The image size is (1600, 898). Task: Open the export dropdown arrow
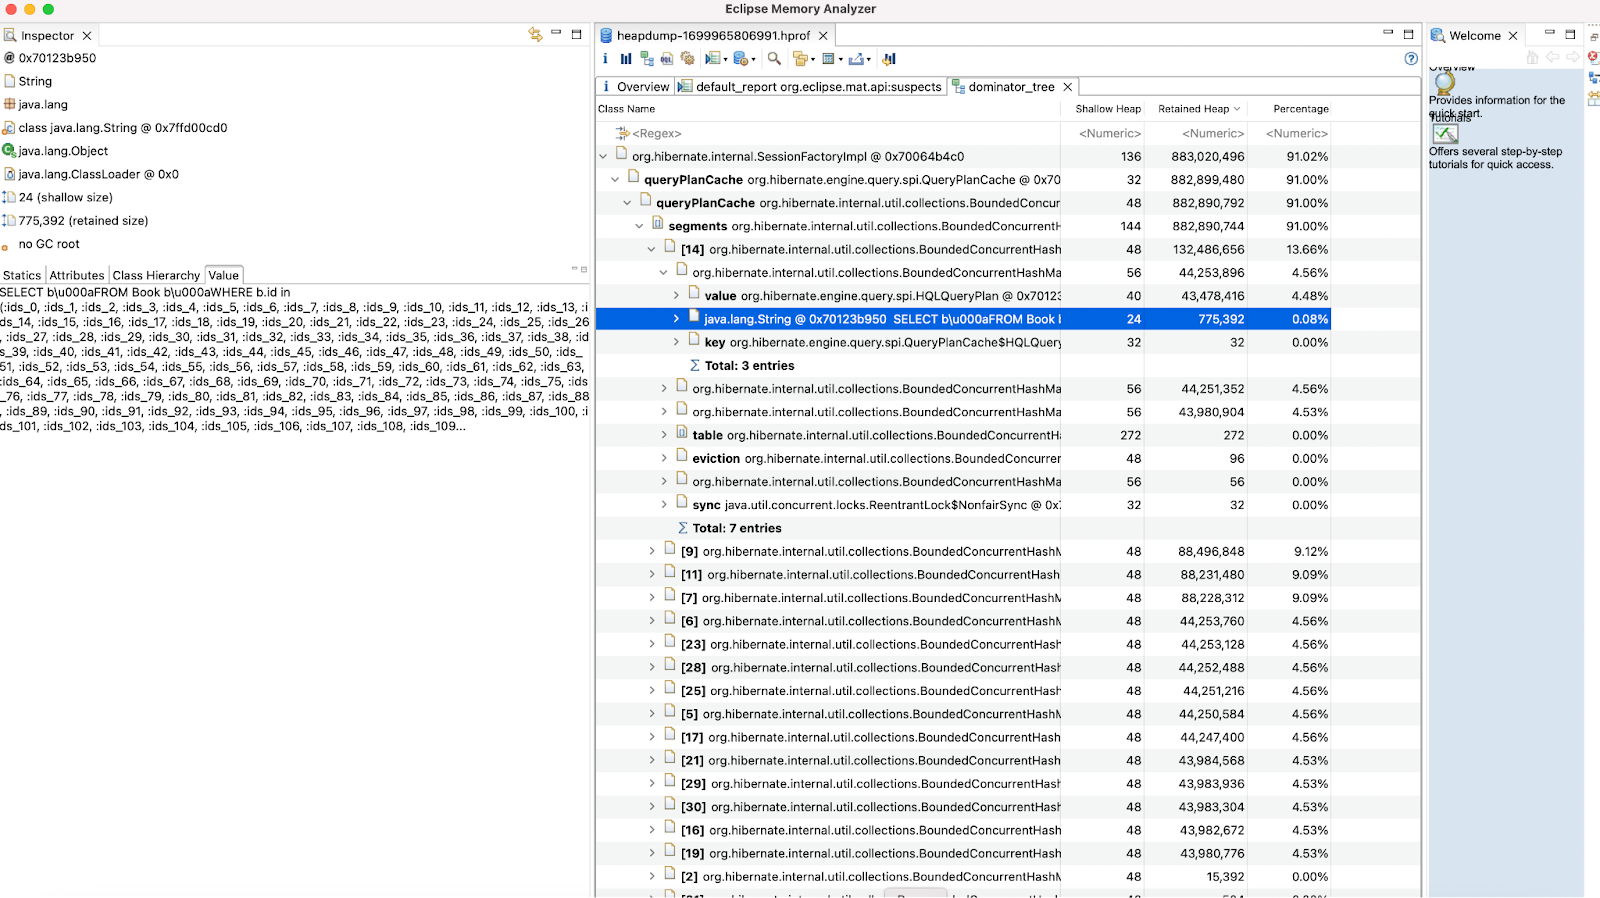869,60
